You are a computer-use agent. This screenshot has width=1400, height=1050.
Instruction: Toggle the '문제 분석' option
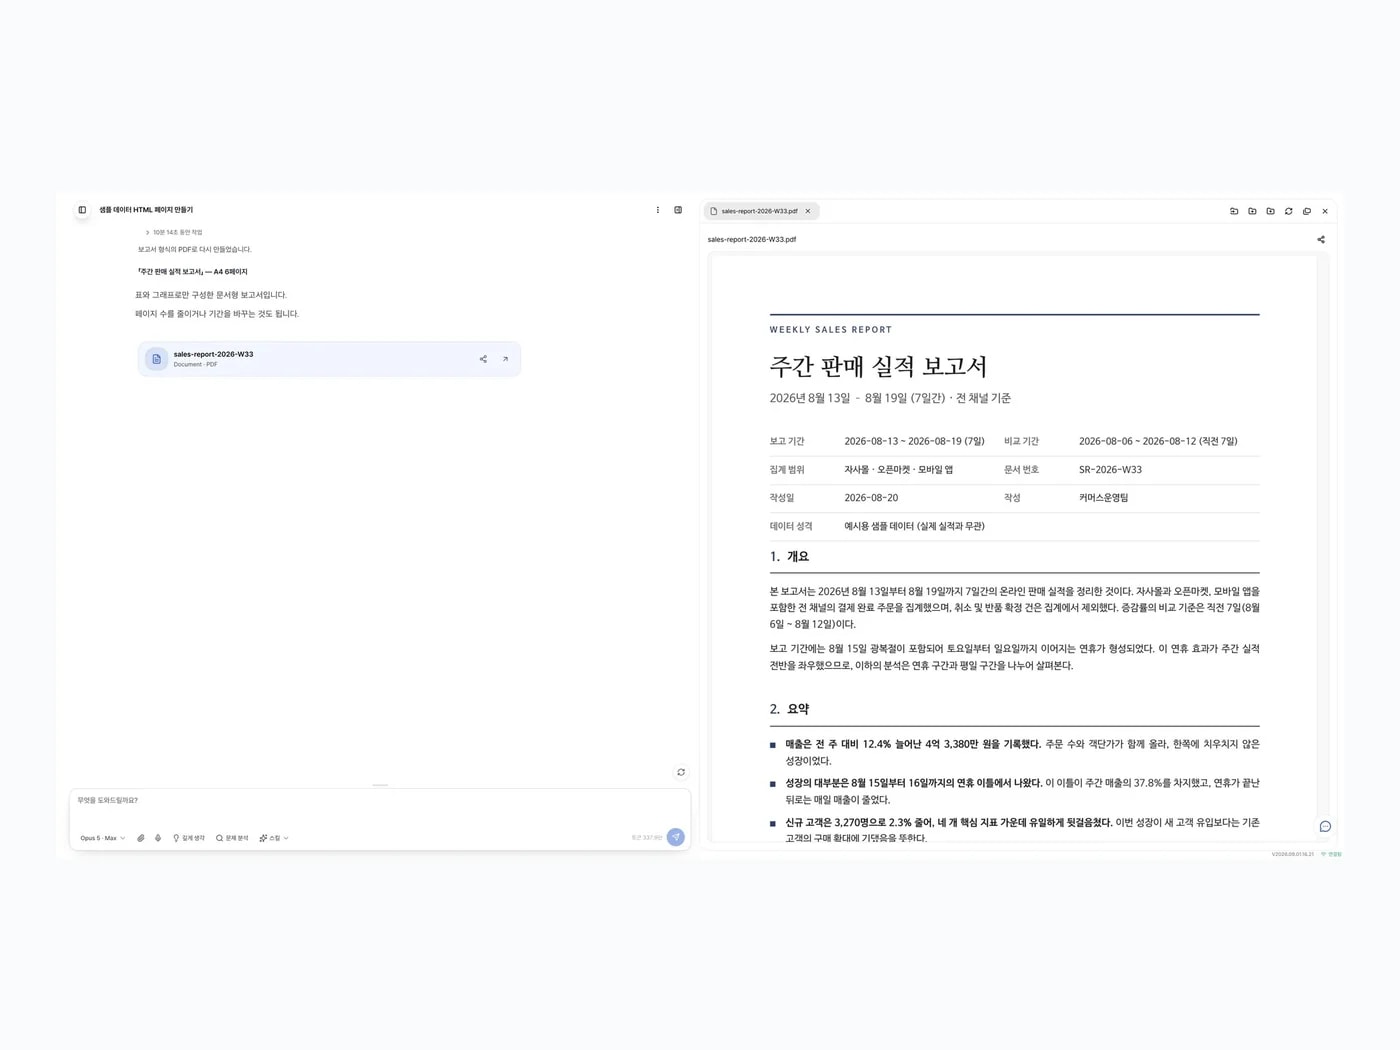click(x=232, y=838)
